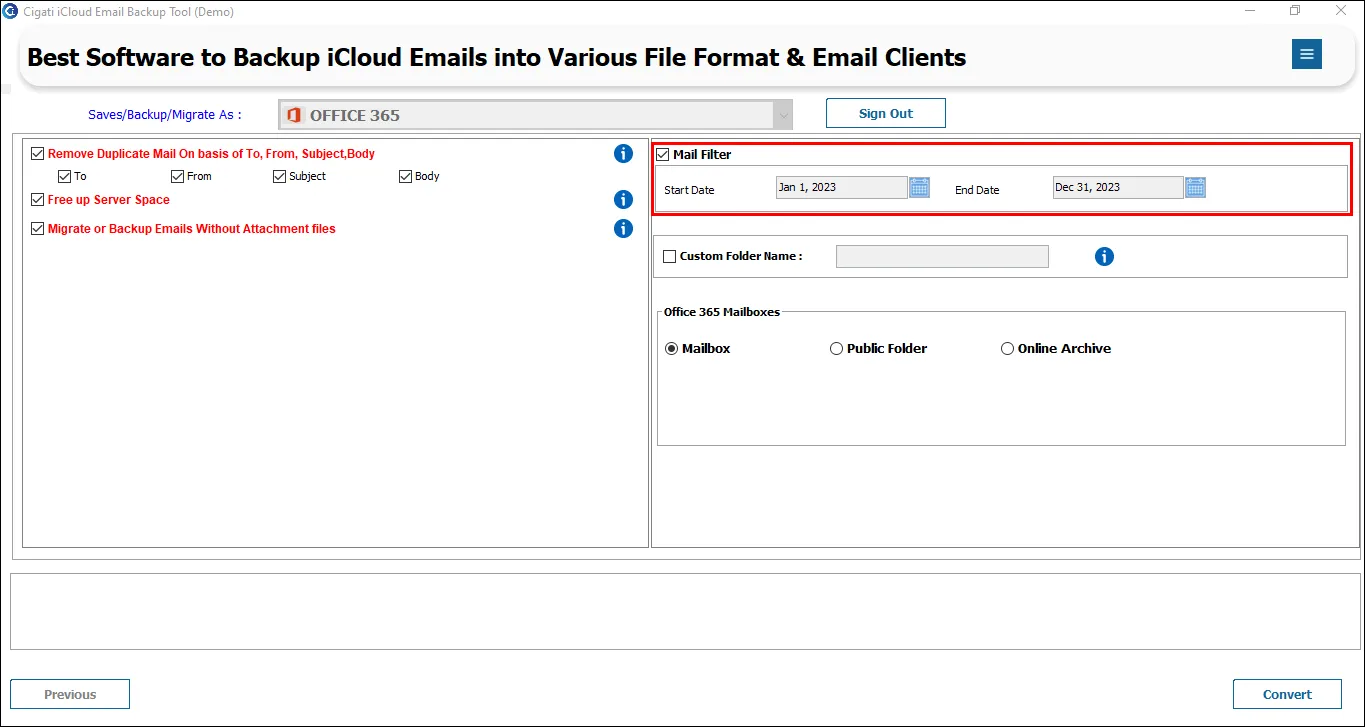Expand the Saves/Backup/Migrate As dropdown
Viewport: 1365px width, 727px height.
point(536,115)
